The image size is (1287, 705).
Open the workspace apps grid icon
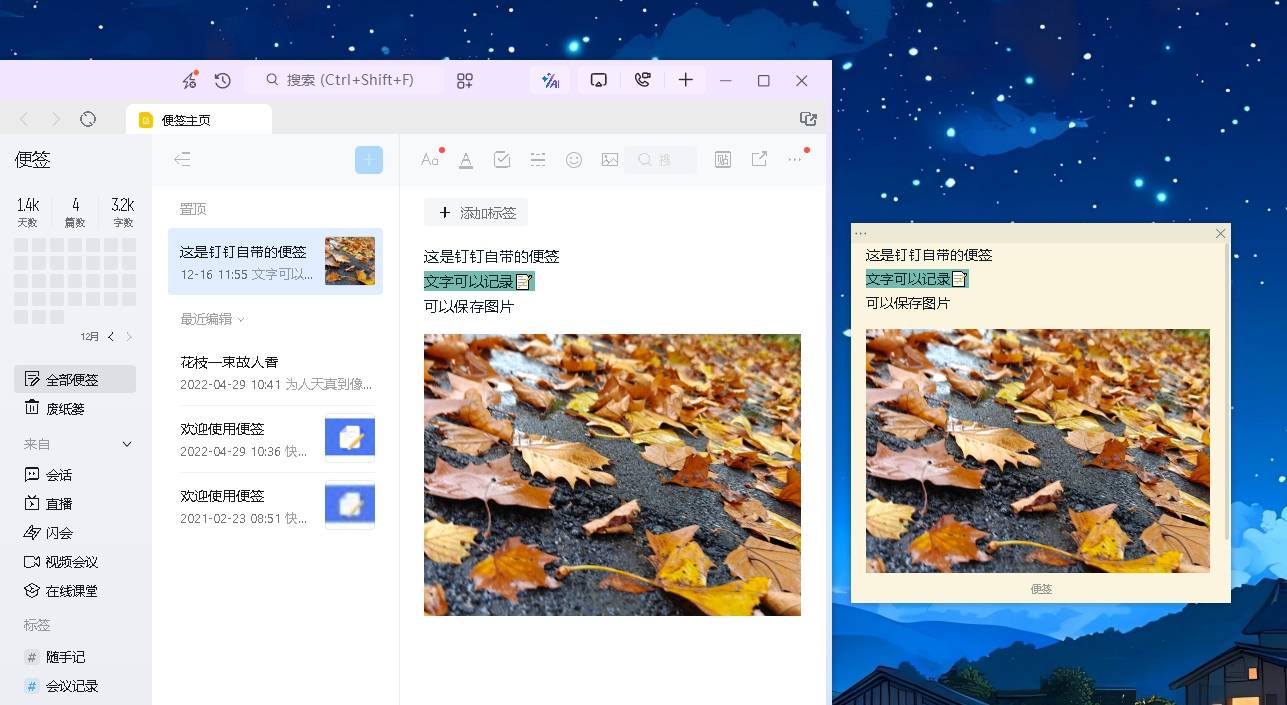tap(464, 80)
